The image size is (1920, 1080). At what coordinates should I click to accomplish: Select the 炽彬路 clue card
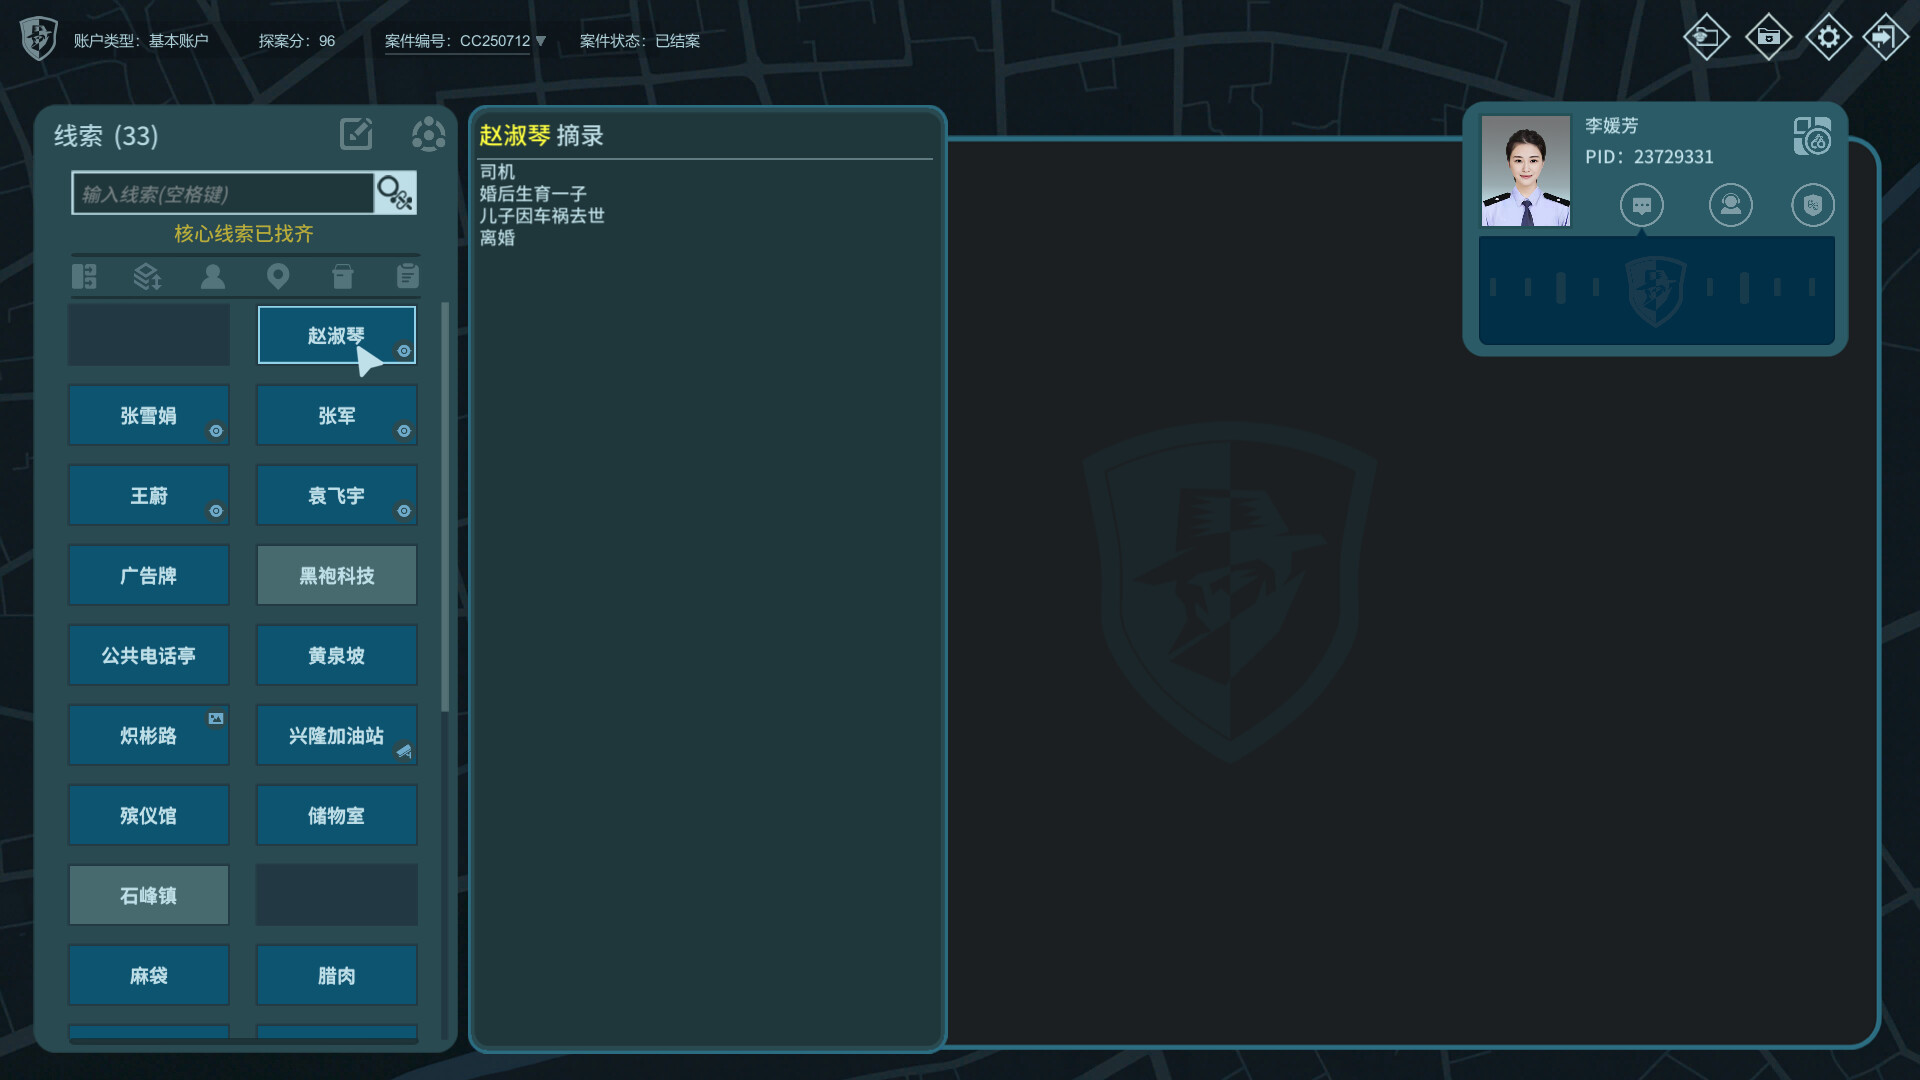click(x=149, y=735)
